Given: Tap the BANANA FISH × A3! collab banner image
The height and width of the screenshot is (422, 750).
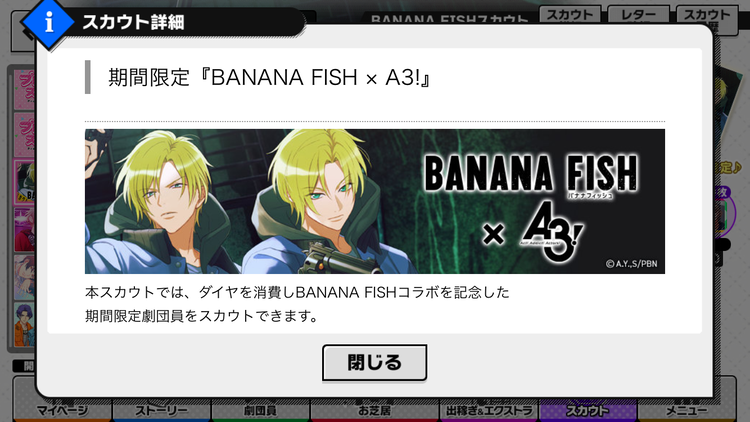Looking at the screenshot, I should [375, 201].
